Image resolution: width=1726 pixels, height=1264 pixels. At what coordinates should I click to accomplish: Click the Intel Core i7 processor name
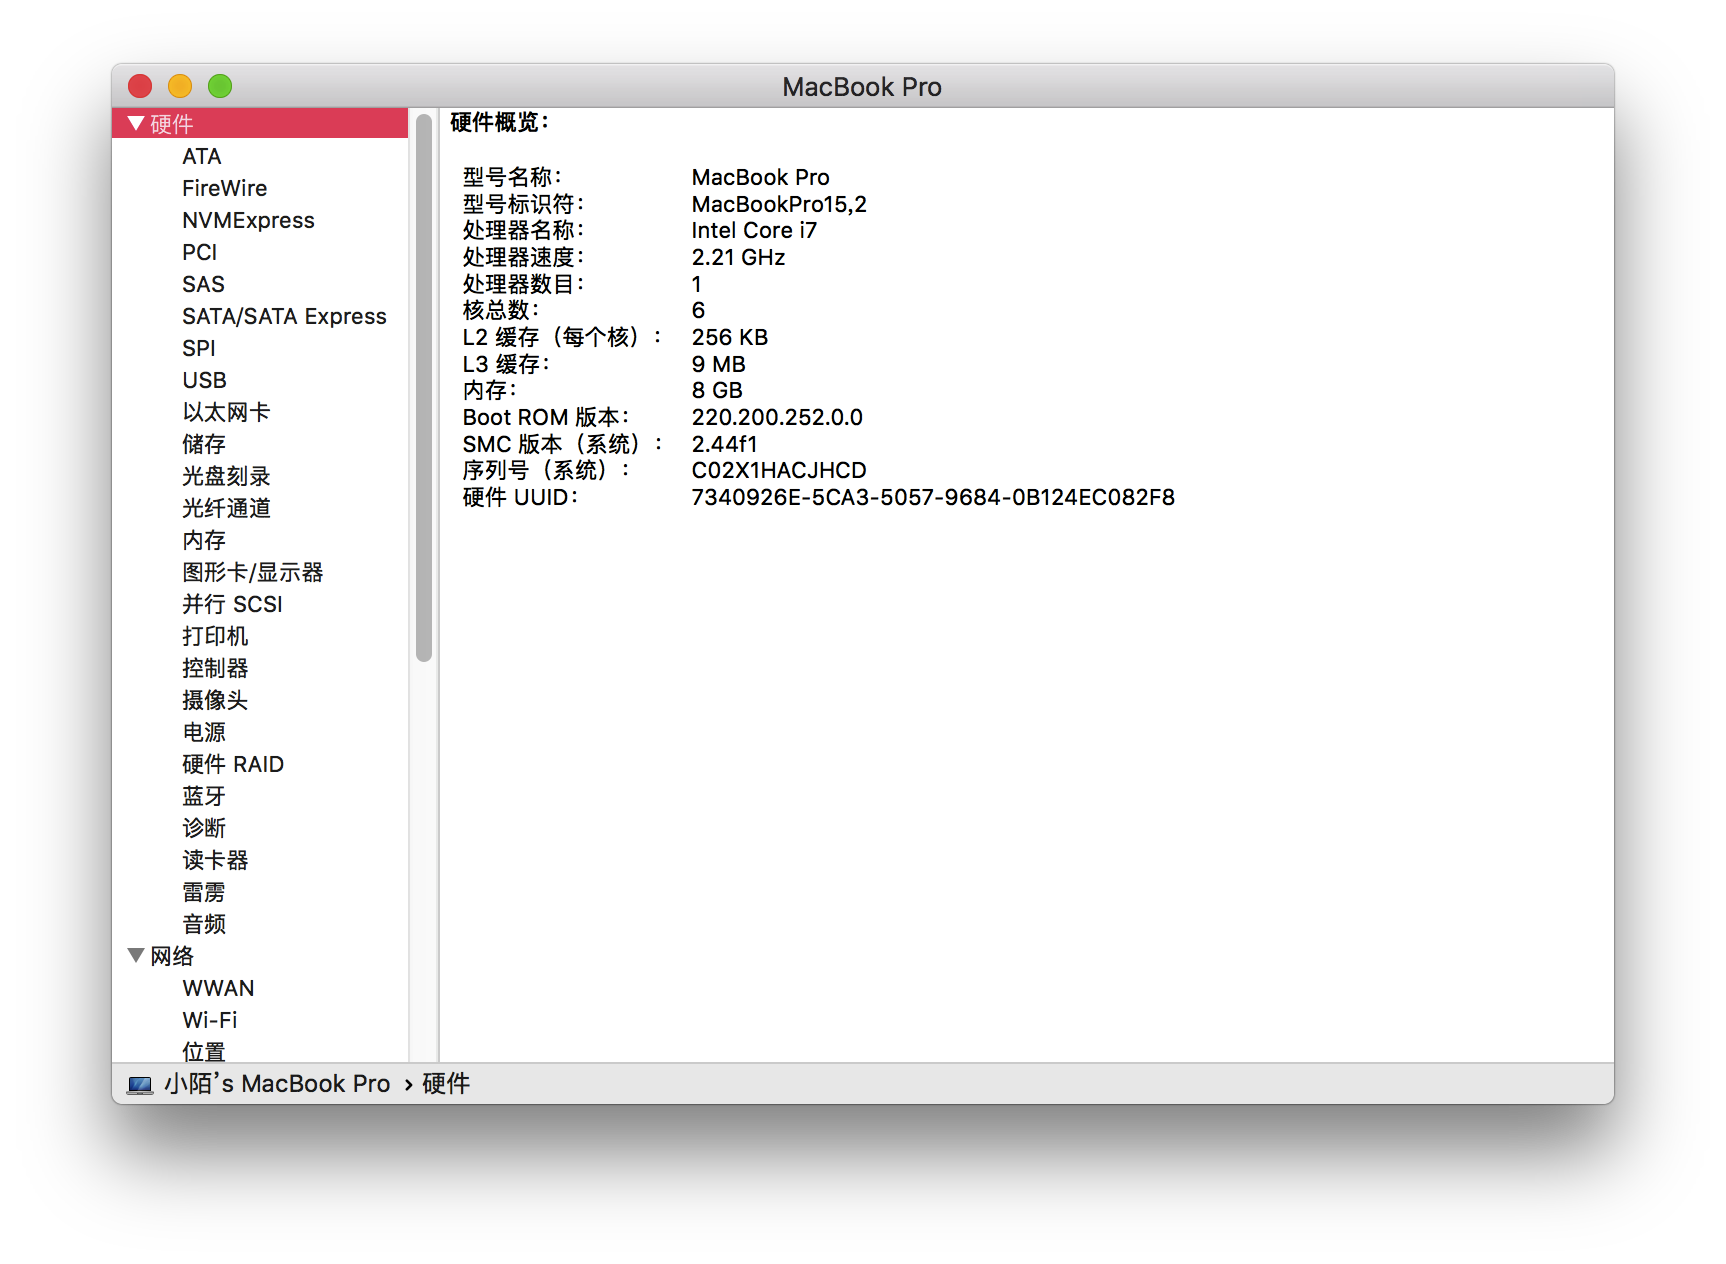click(x=754, y=230)
